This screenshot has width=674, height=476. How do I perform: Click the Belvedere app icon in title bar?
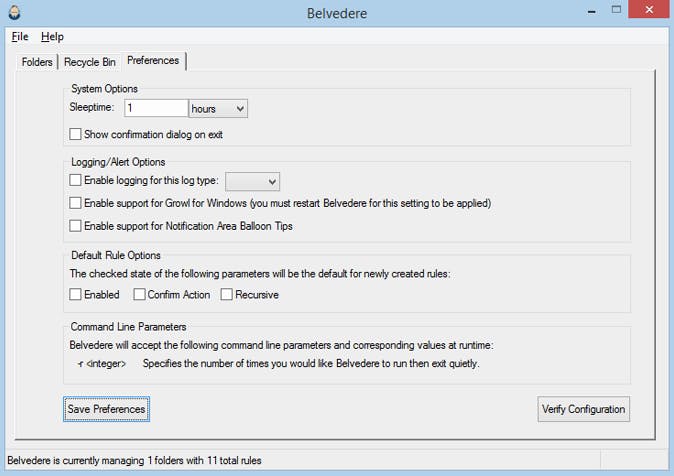pyautogui.click(x=14, y=12)
